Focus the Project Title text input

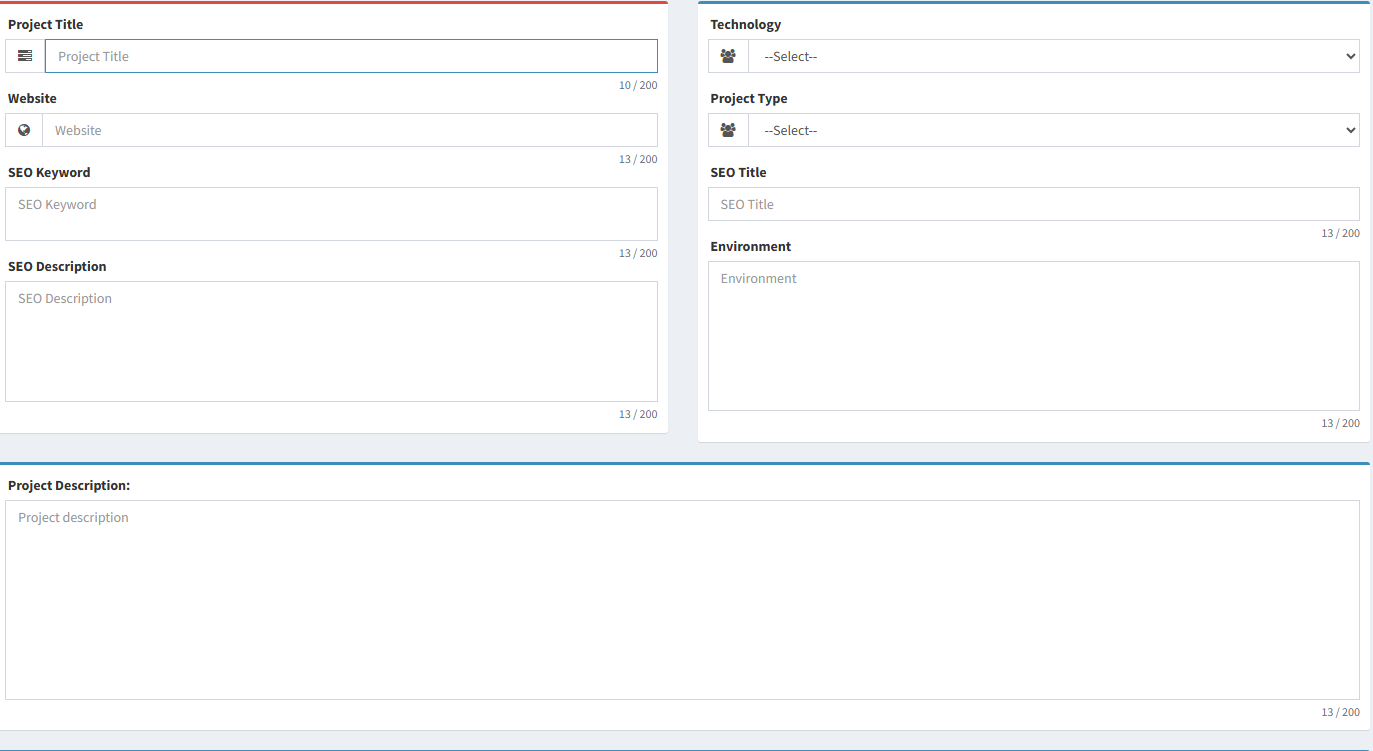click(x=351, y=56)
